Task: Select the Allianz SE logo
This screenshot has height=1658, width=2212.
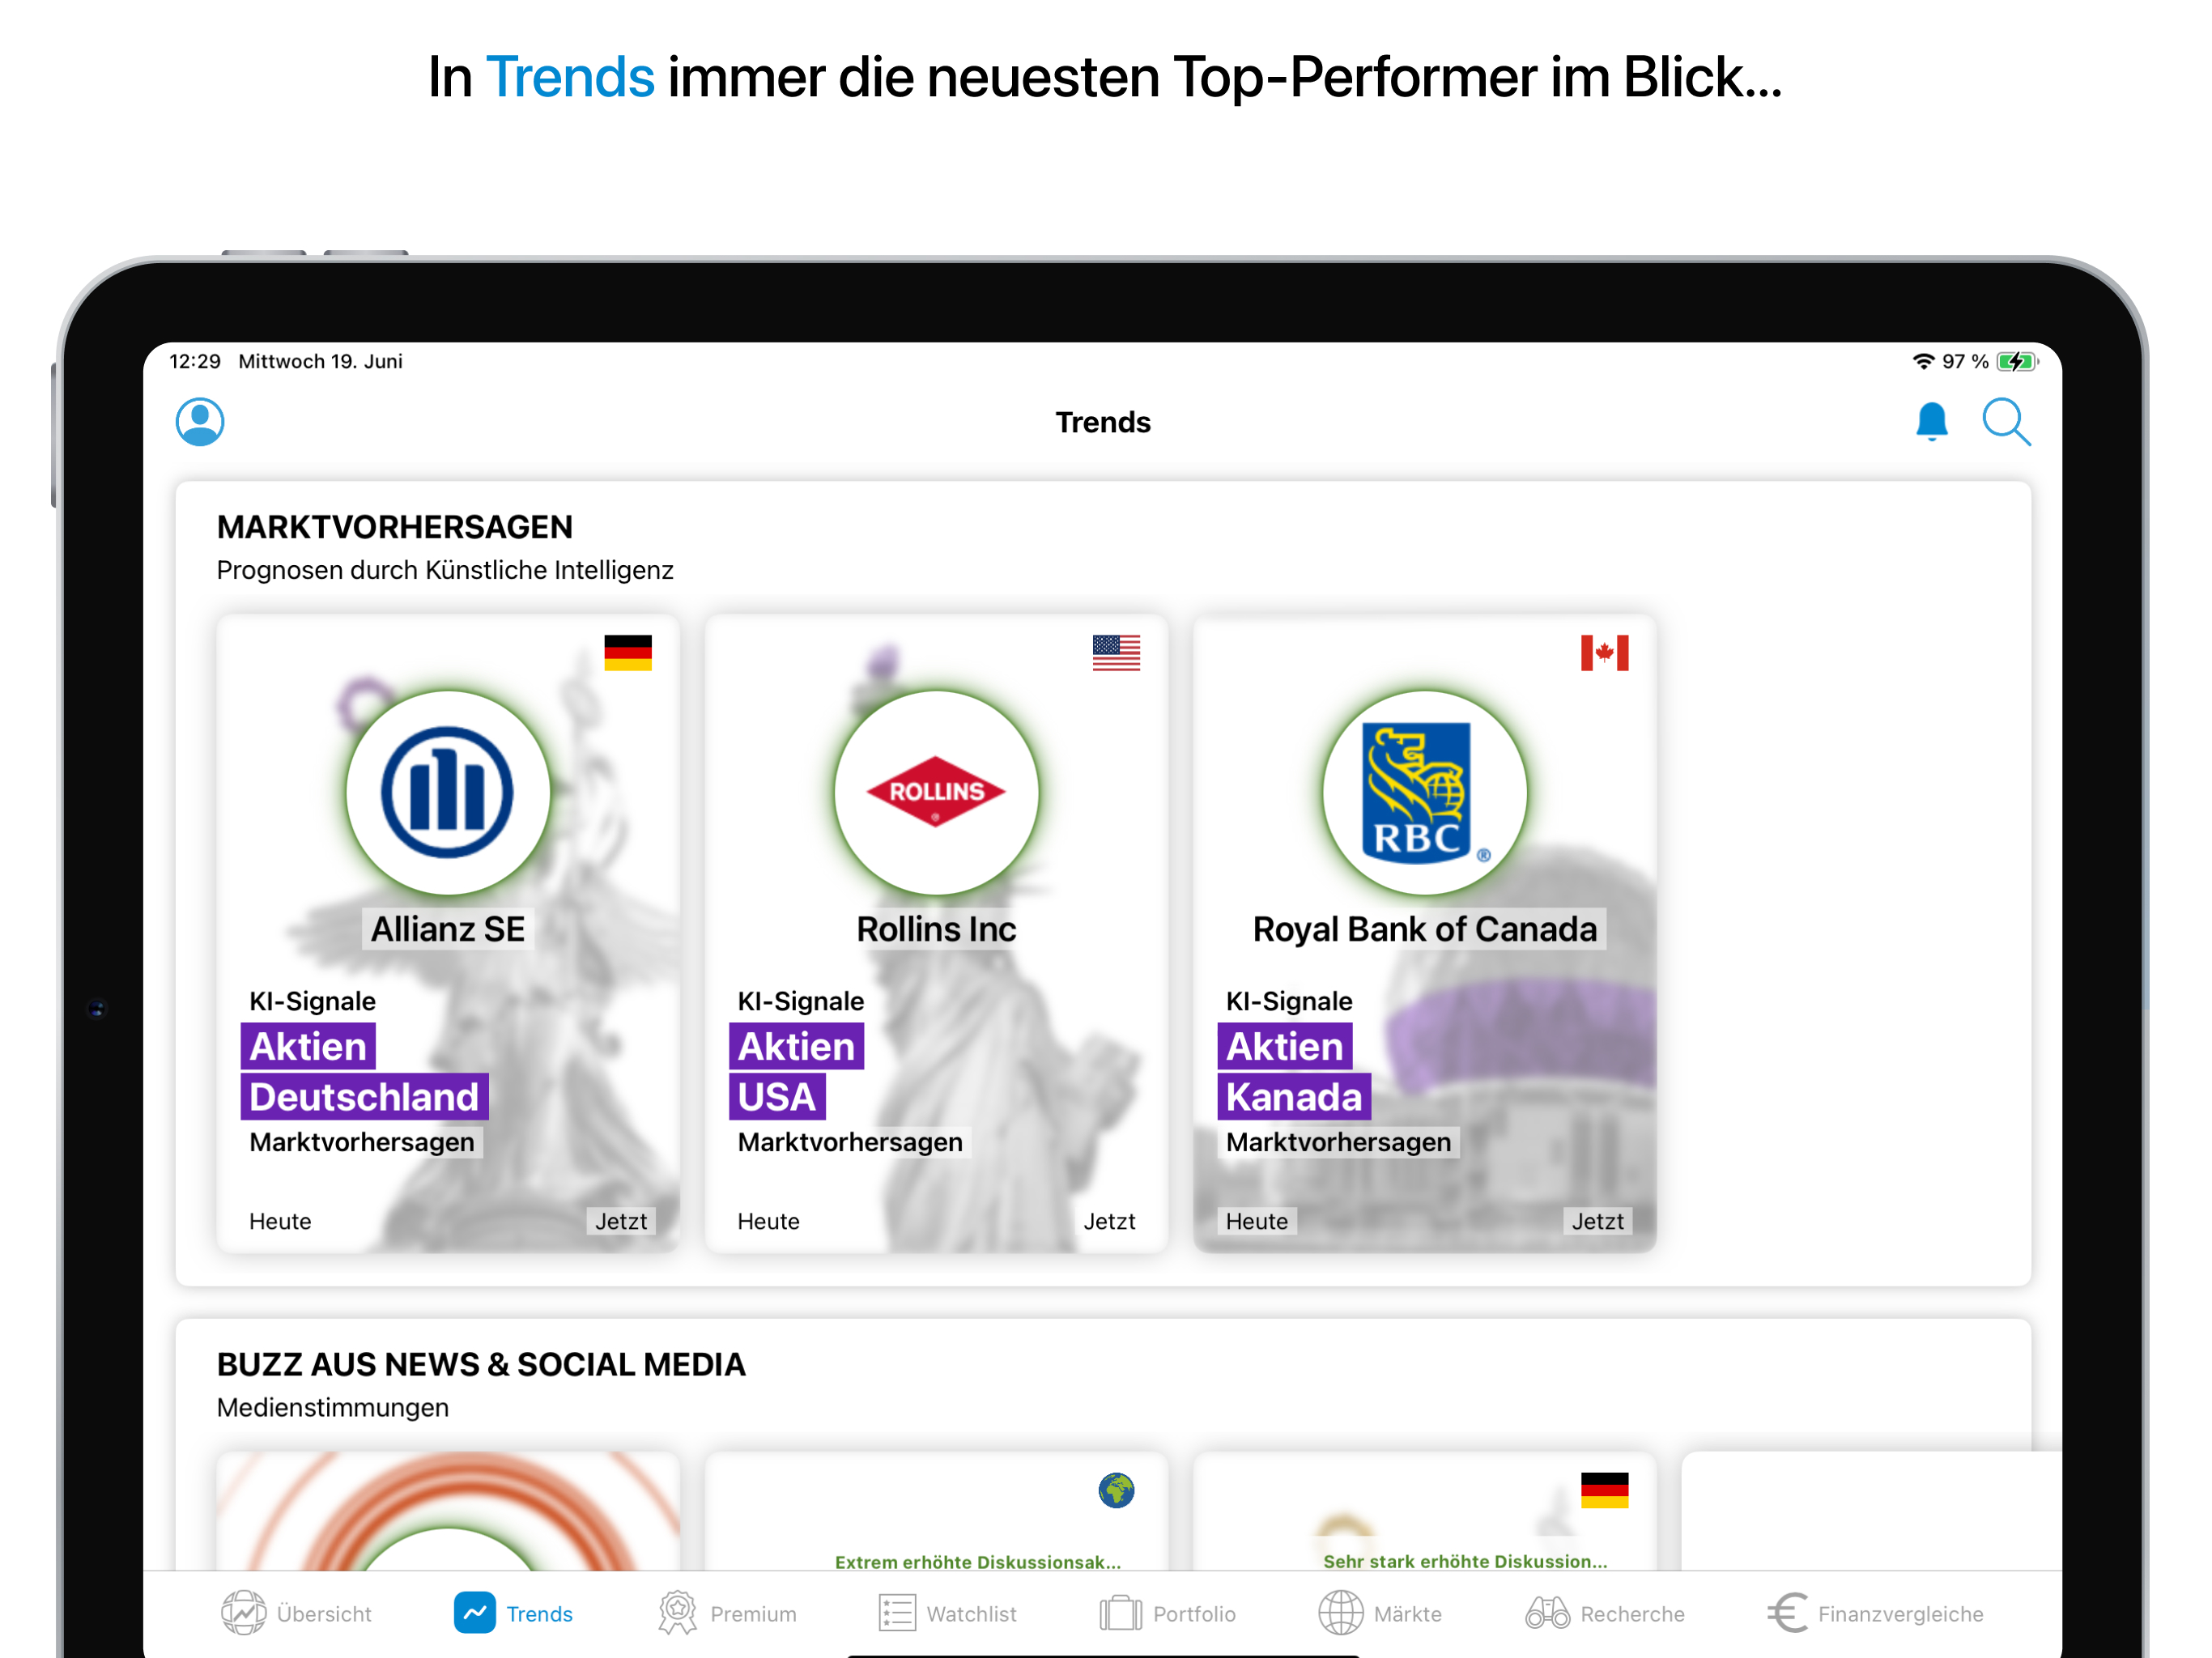Action: click(x=447, y=792)
